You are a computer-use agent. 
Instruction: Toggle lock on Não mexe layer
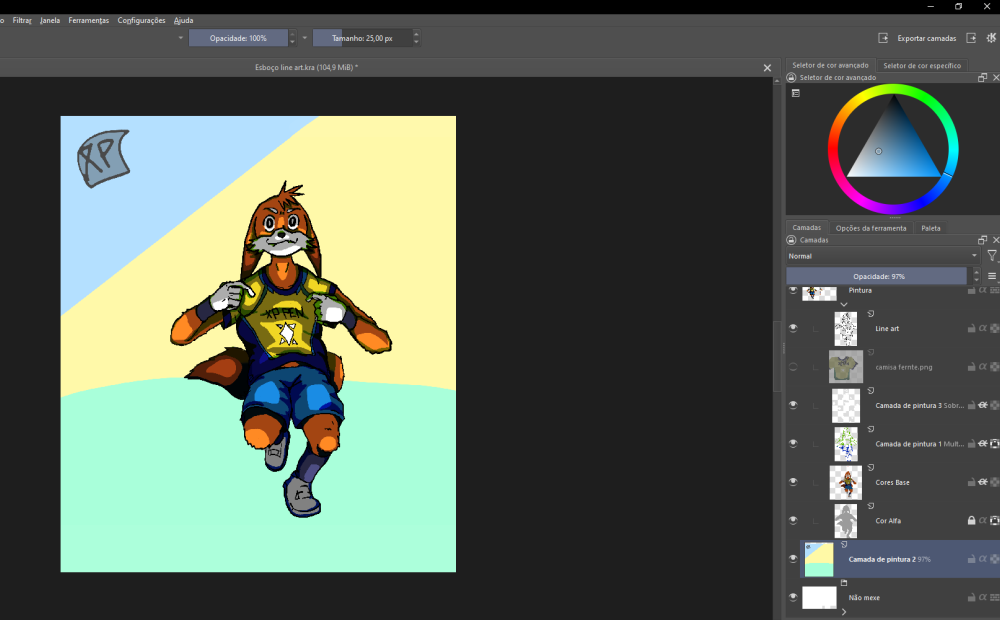[x=971, y=598]
